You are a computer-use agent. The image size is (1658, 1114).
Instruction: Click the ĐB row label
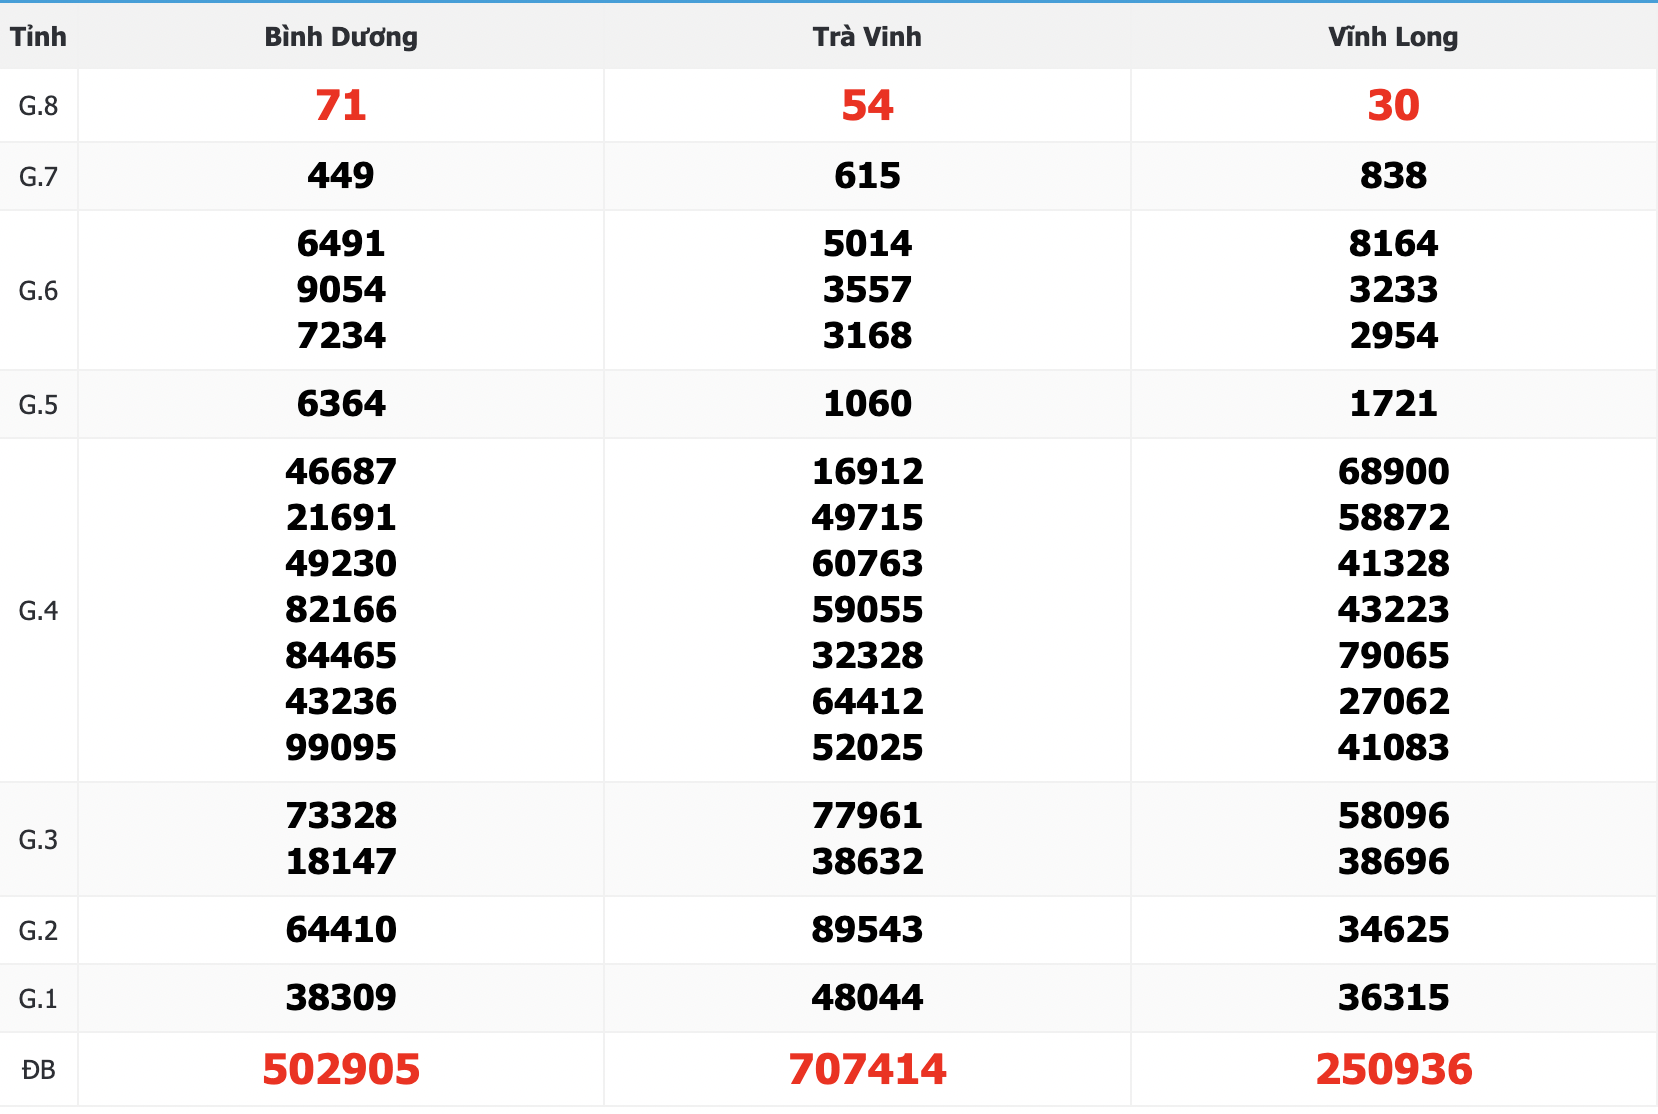(38, 1070)
